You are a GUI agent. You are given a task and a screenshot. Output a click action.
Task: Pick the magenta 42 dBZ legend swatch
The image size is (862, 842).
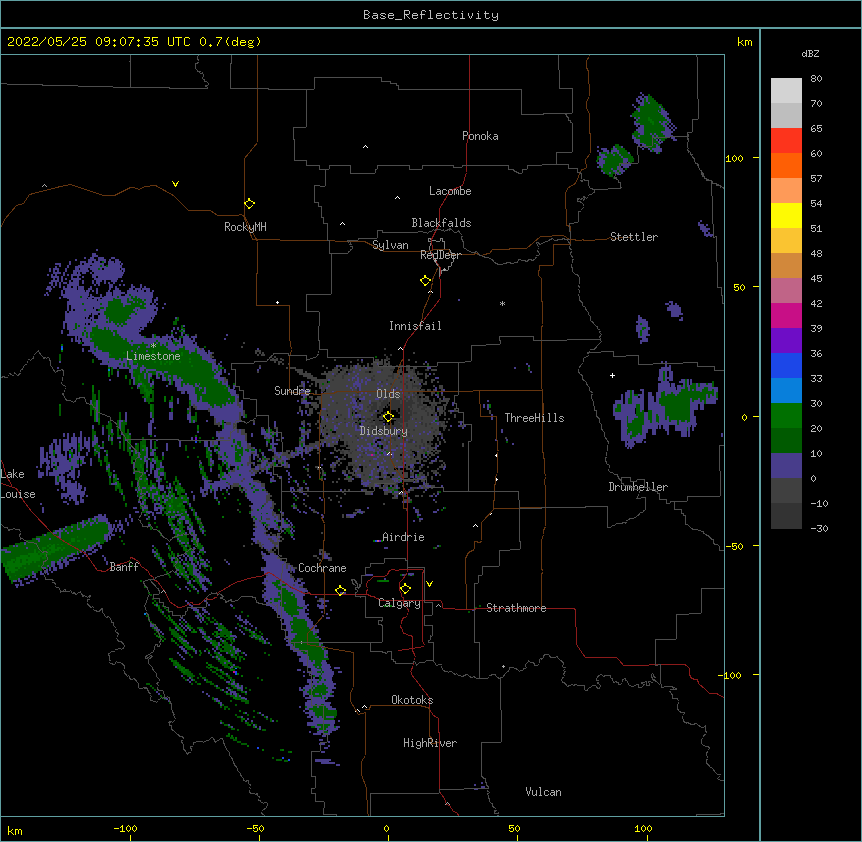pos(786,315)
